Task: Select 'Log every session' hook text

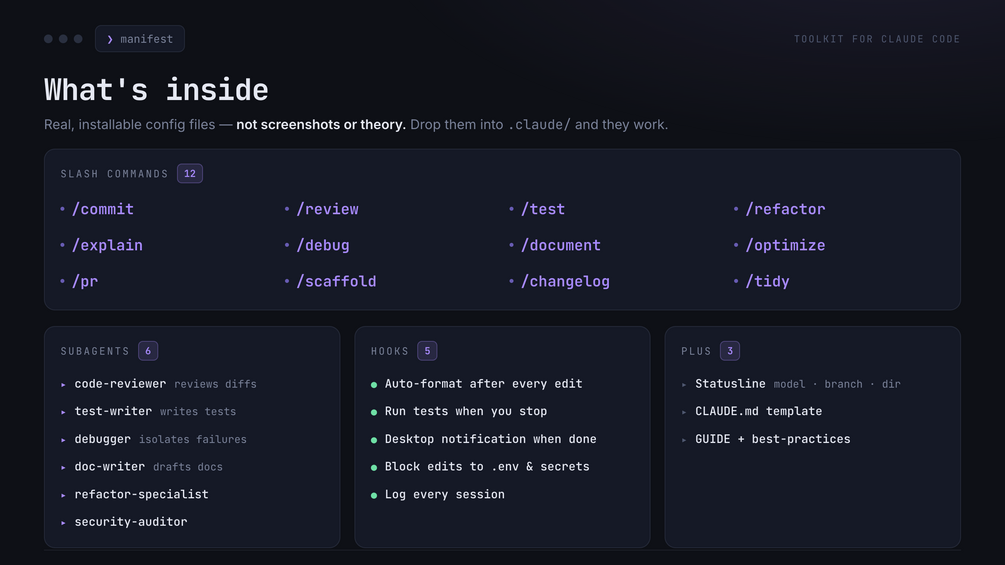Action: tap(444, 494)
